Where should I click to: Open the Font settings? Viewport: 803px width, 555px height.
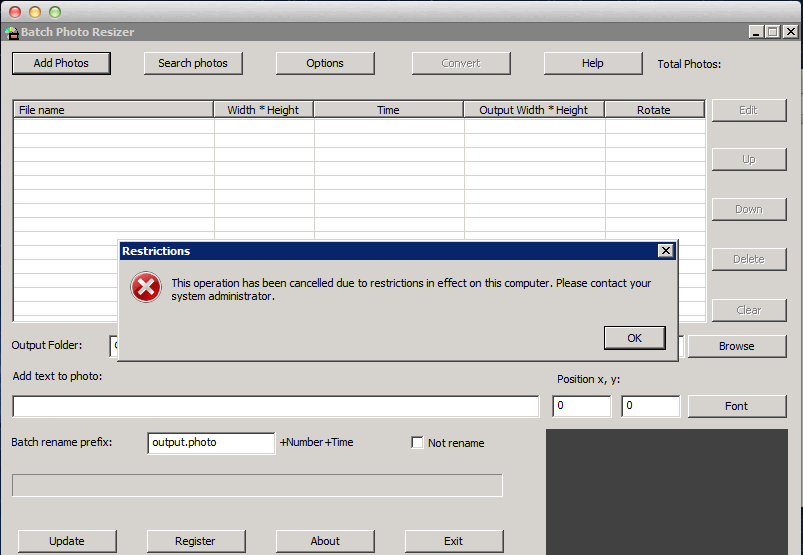736,406
